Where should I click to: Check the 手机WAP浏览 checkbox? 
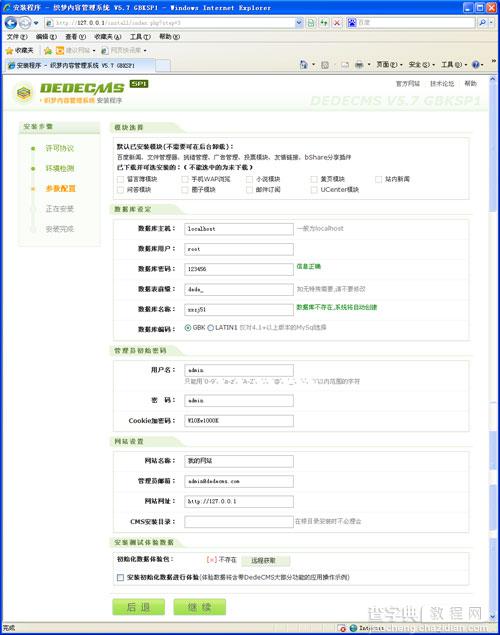(185, 179)
